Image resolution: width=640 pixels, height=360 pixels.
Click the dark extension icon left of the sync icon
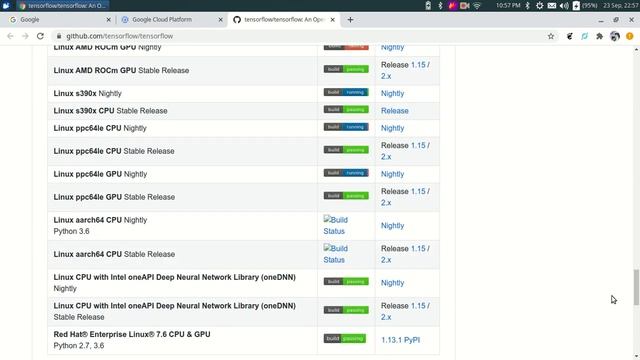(x=570, y=36)
